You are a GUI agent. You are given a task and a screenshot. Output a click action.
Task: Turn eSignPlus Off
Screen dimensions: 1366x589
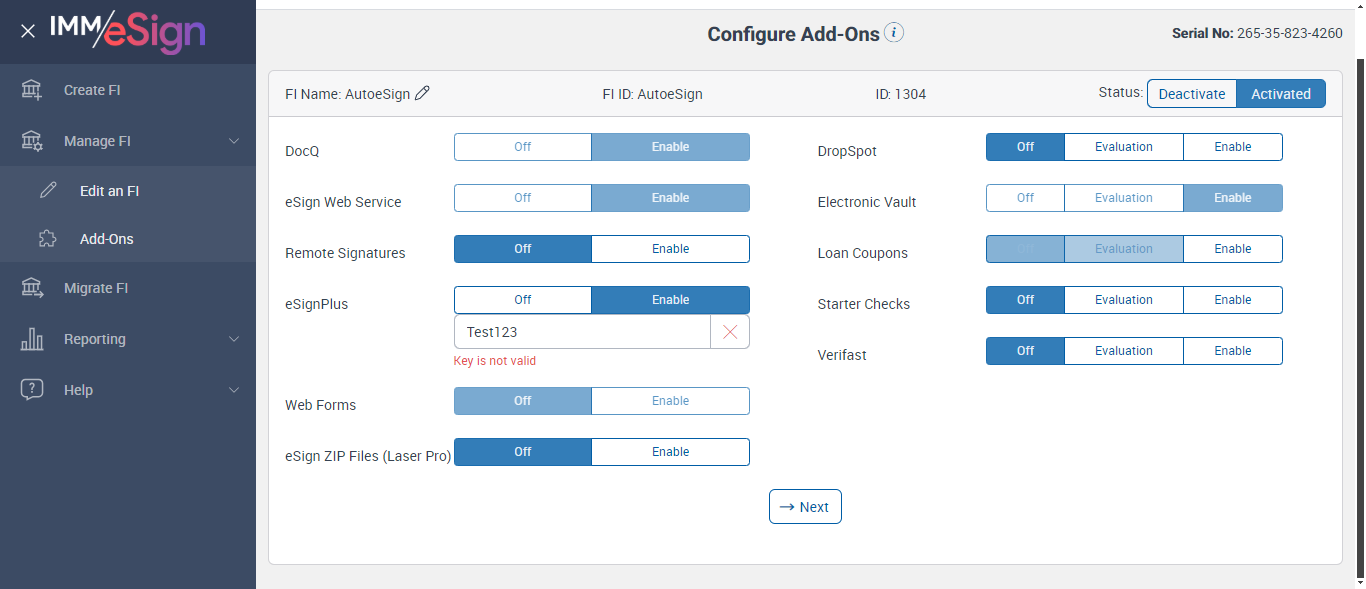point(522,300)
